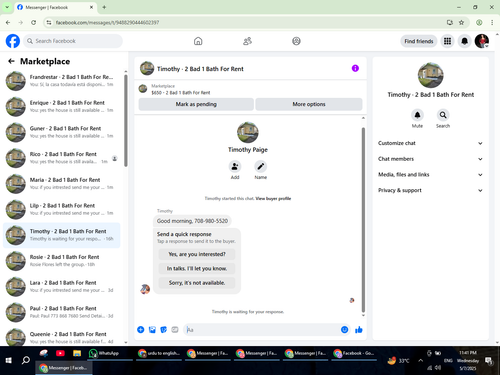Bookmark this page with the star icon
Viewport: 500px width, 375px height.
point(461,22)
